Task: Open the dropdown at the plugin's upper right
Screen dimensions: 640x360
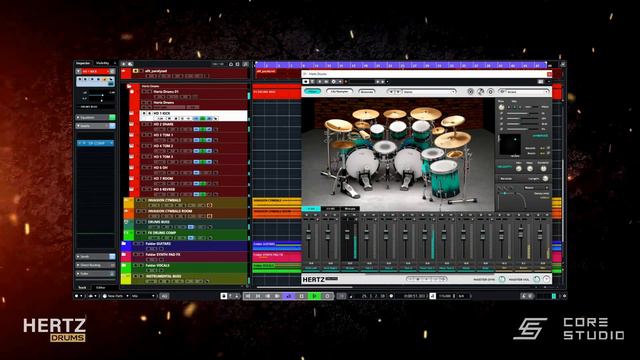Action: click(524, 92)
